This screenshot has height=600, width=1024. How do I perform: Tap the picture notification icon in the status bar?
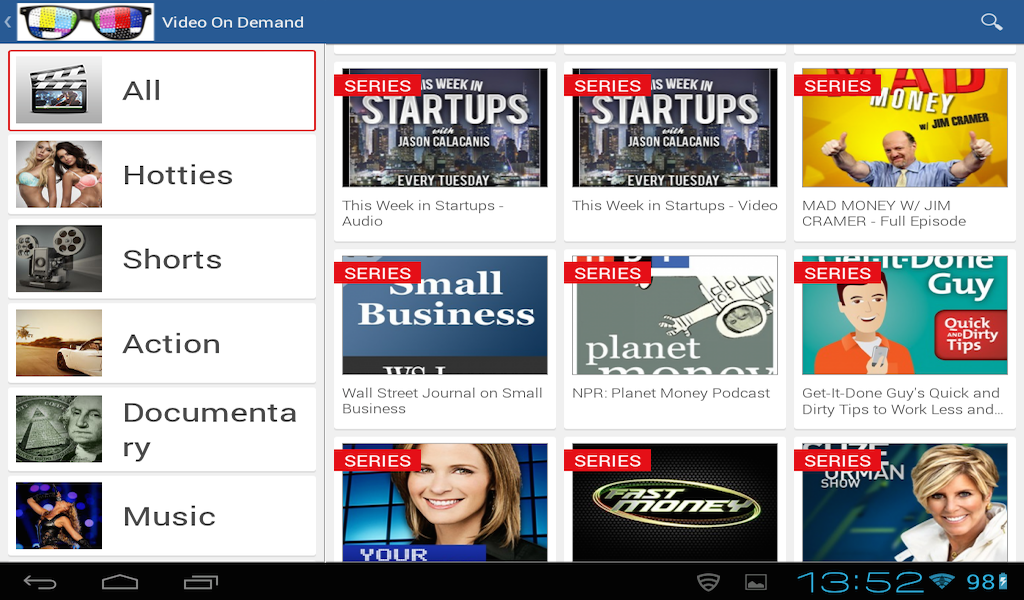756,582
